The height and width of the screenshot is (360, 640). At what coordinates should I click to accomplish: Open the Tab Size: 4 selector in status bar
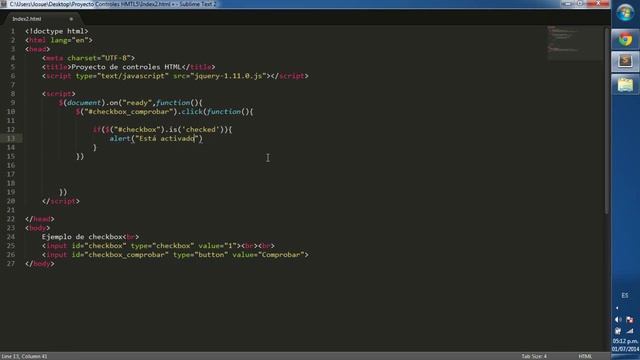(534, 356)
